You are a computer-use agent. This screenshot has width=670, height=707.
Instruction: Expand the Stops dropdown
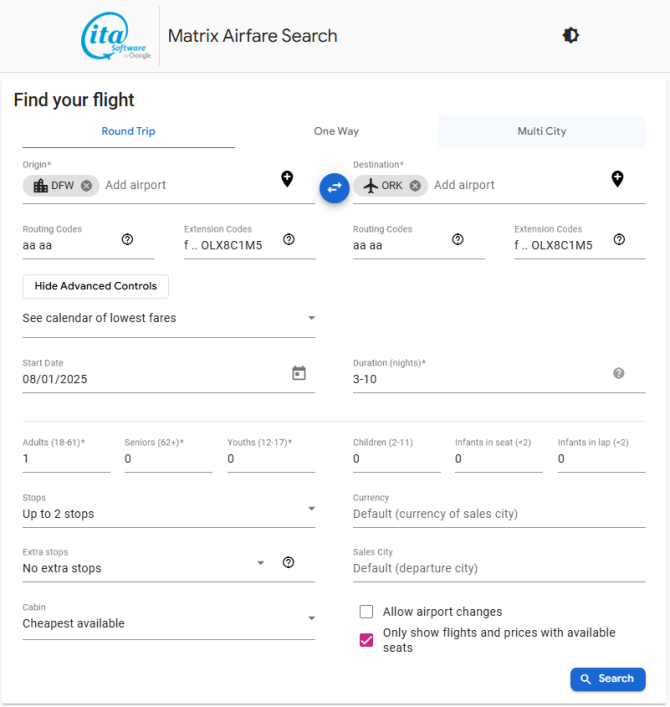coord(169,514)
